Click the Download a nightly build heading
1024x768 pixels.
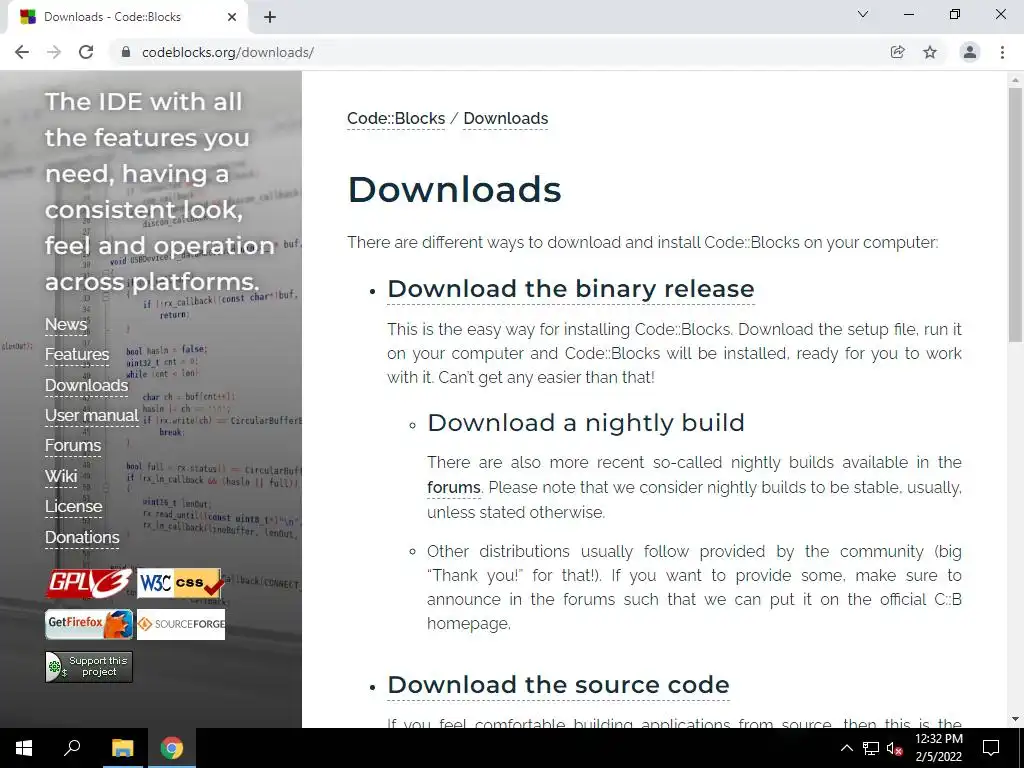(586, 423)
